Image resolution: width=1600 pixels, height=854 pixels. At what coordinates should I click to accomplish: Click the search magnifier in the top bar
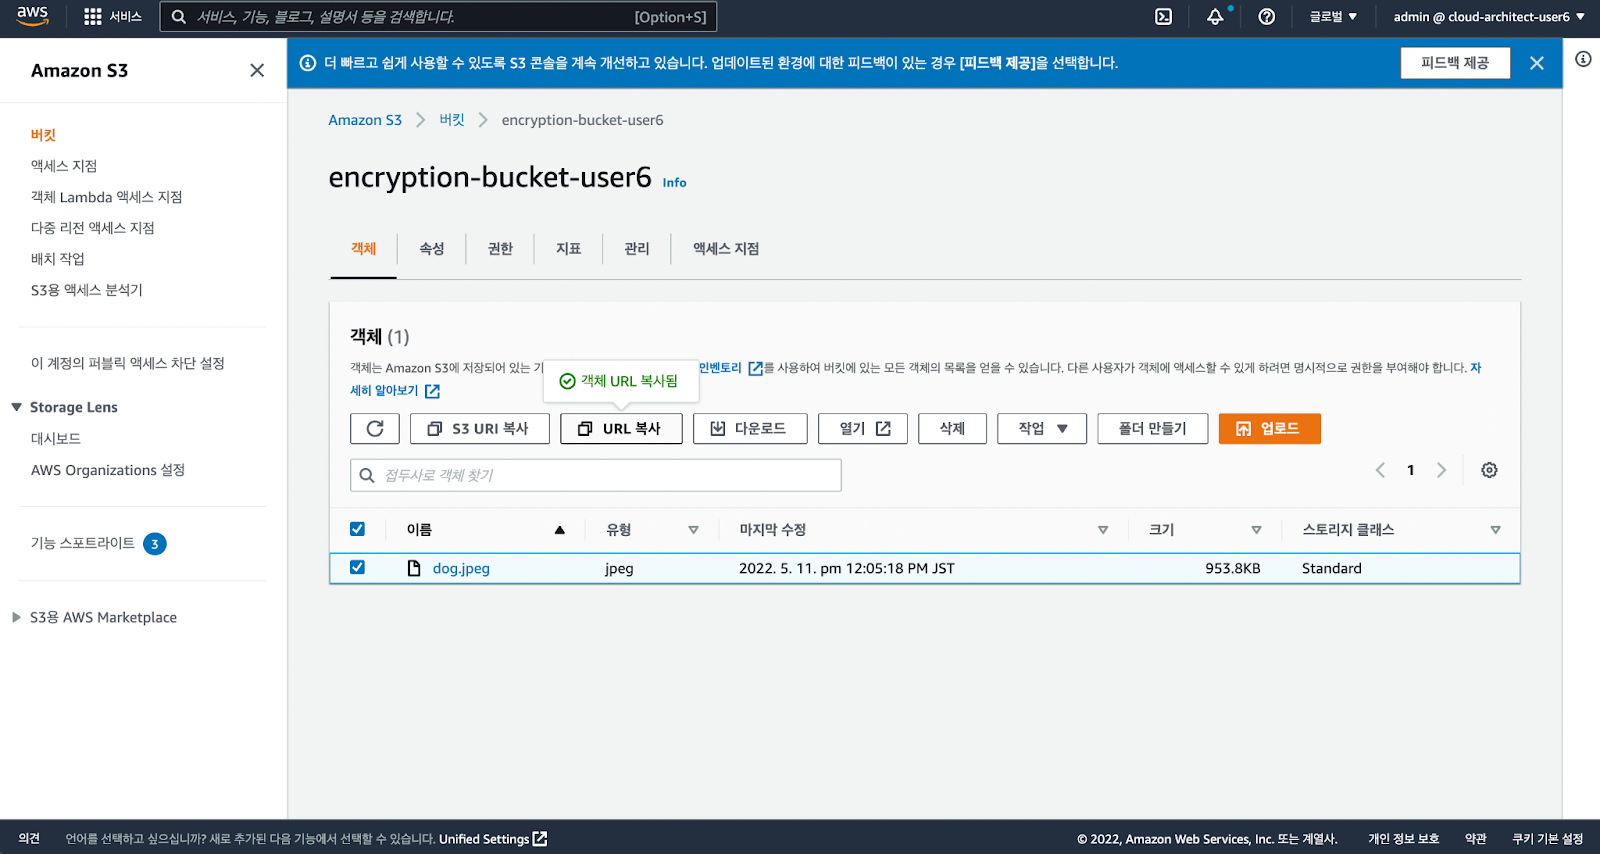tap(178, 17)
